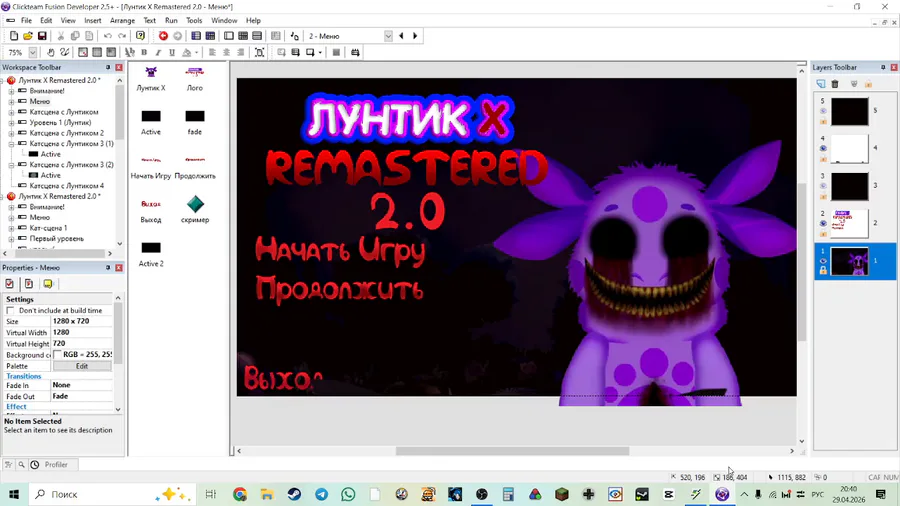
Task: Click the frame editor horizontal scrollbar
Action: pyautogui.click(x=512, y=451)
